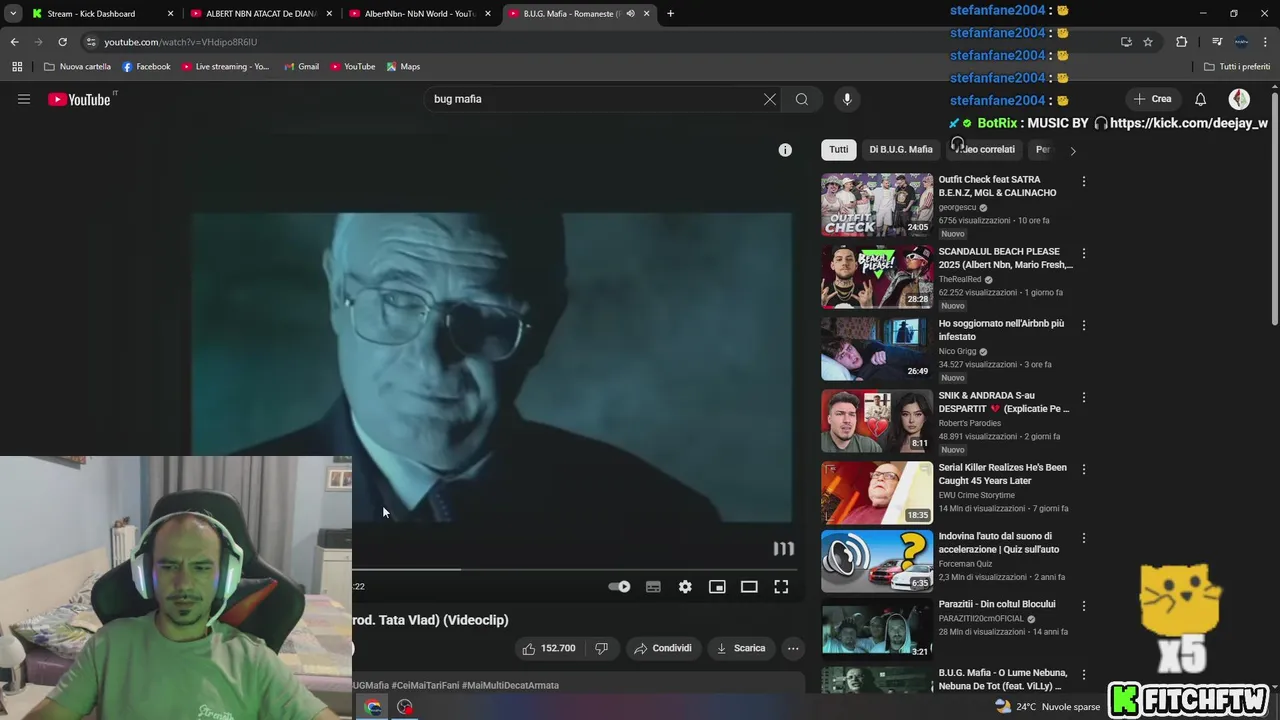Go back in browser history
This screenshot has width=1280, height=720.
click(x=14, y=42)
